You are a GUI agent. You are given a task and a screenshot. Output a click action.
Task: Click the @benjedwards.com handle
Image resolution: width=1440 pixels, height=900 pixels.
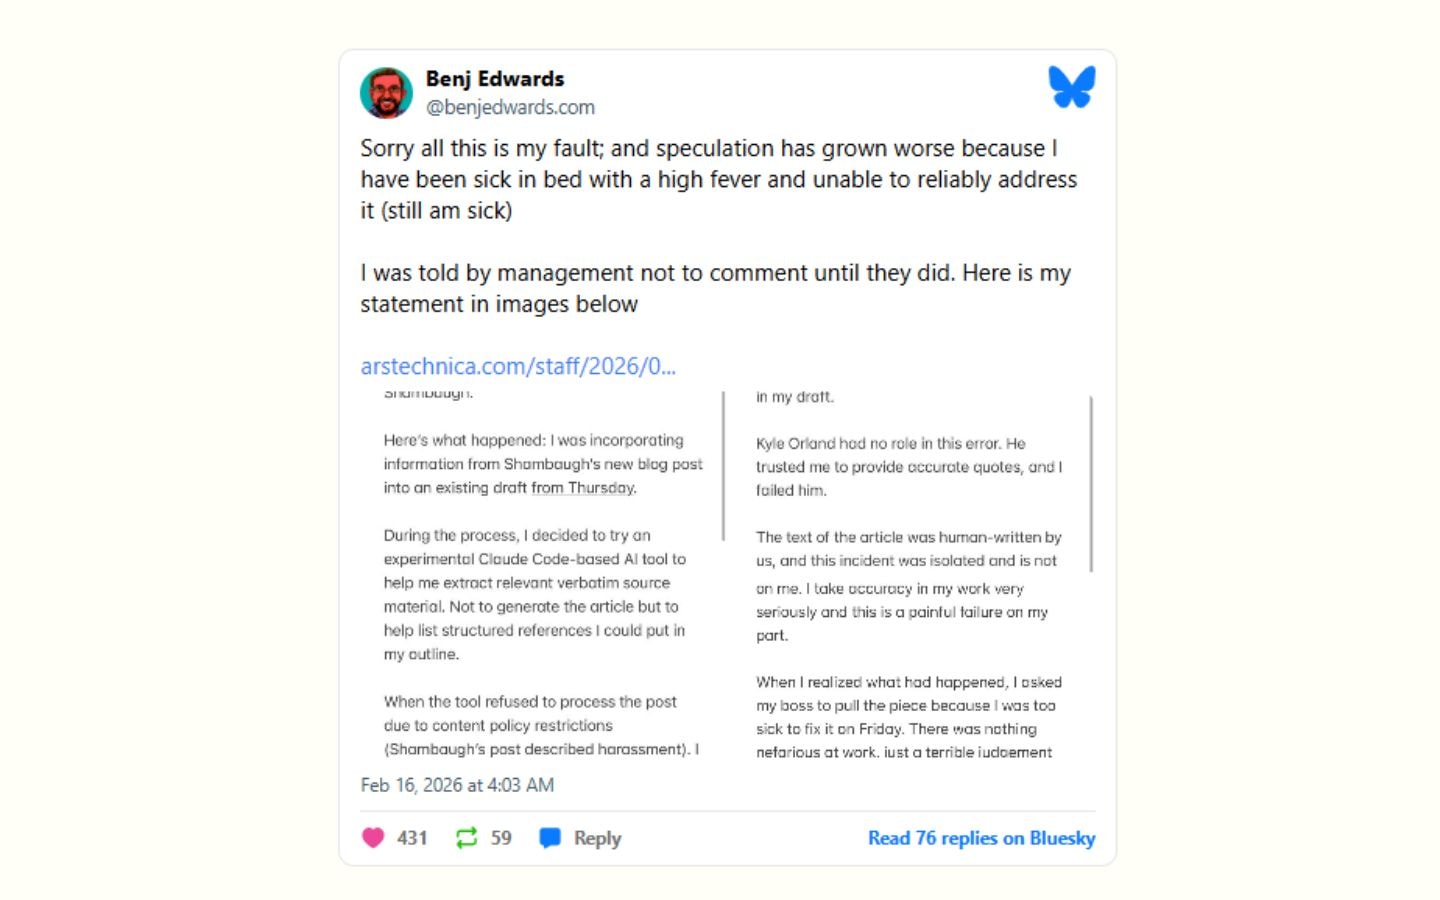tap(510, 107)
